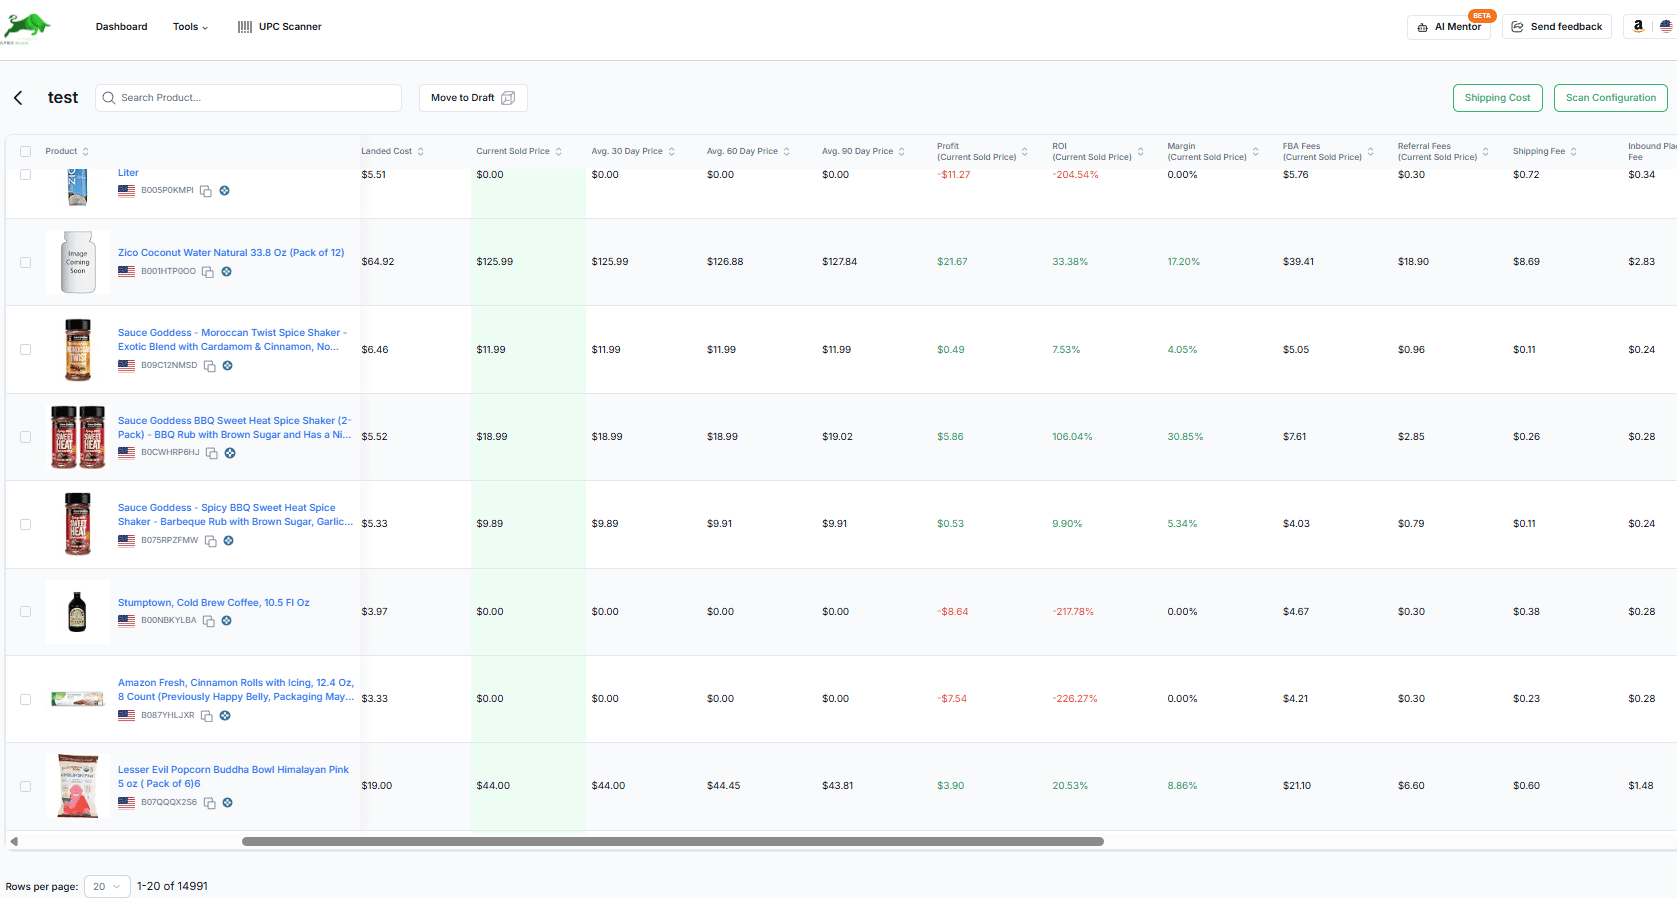Check the Moroccan Twist Spice Shaker row
This screenshot has height=898, width=1677.
(x=25, y=350)
